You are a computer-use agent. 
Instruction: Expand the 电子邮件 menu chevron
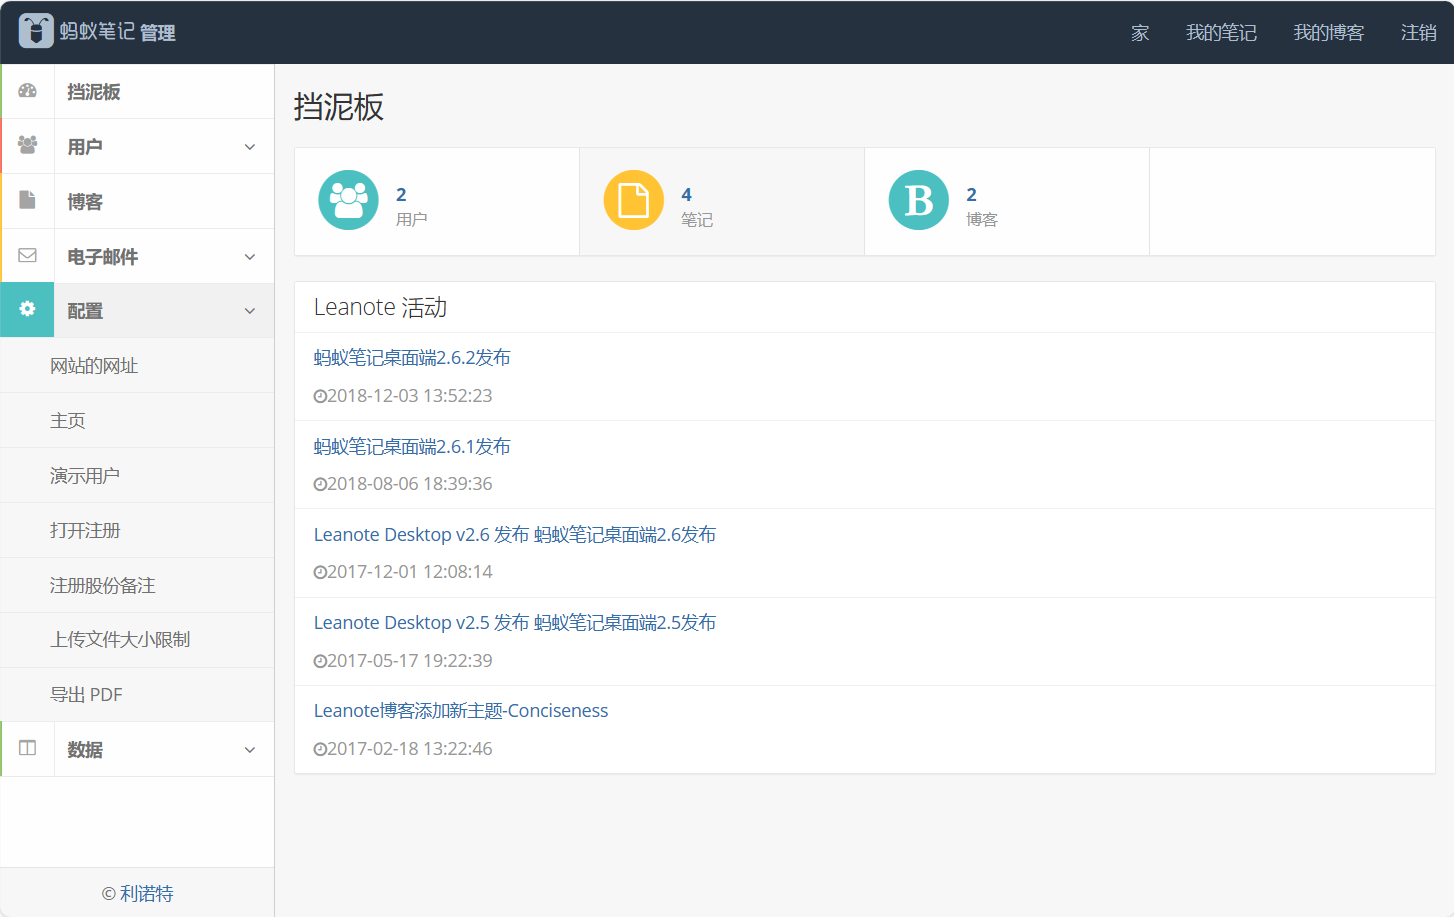point(250,257)
